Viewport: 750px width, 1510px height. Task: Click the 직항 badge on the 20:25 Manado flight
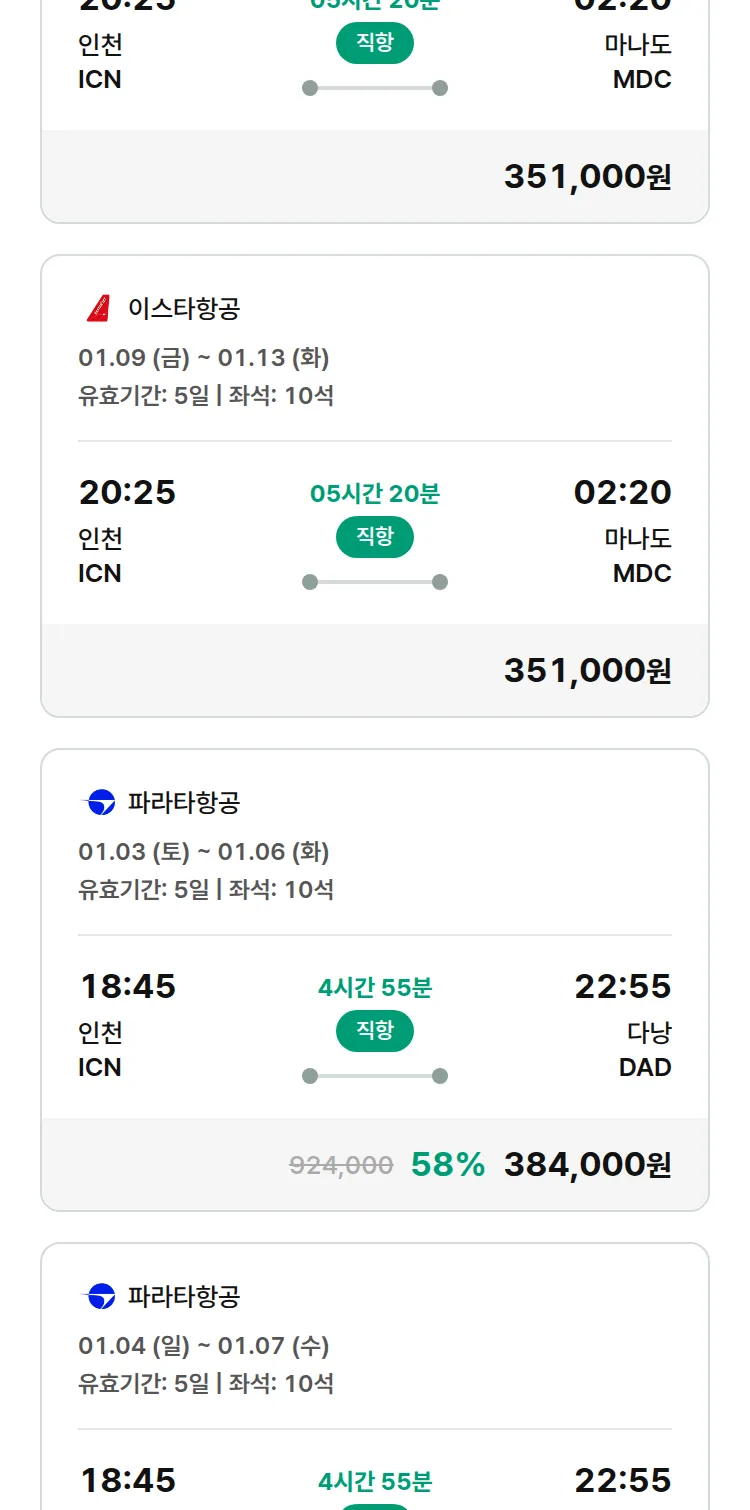coord(375,537)
